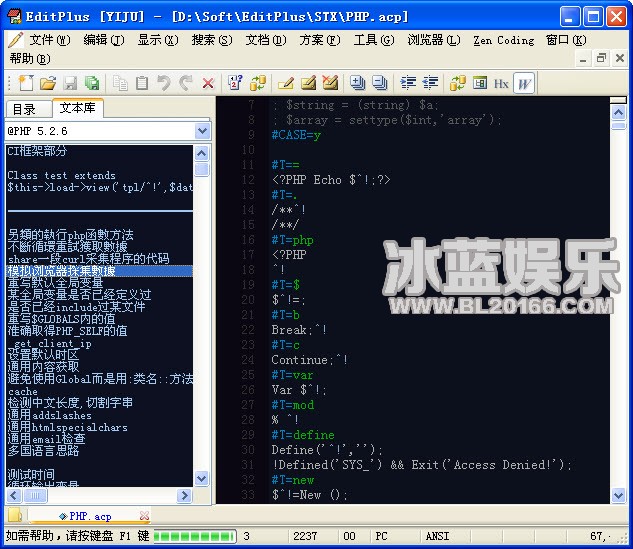The height and width of the screenshot is (549, 633).
Task: Toggle the W word wrap button
Action: pos(524,84)
